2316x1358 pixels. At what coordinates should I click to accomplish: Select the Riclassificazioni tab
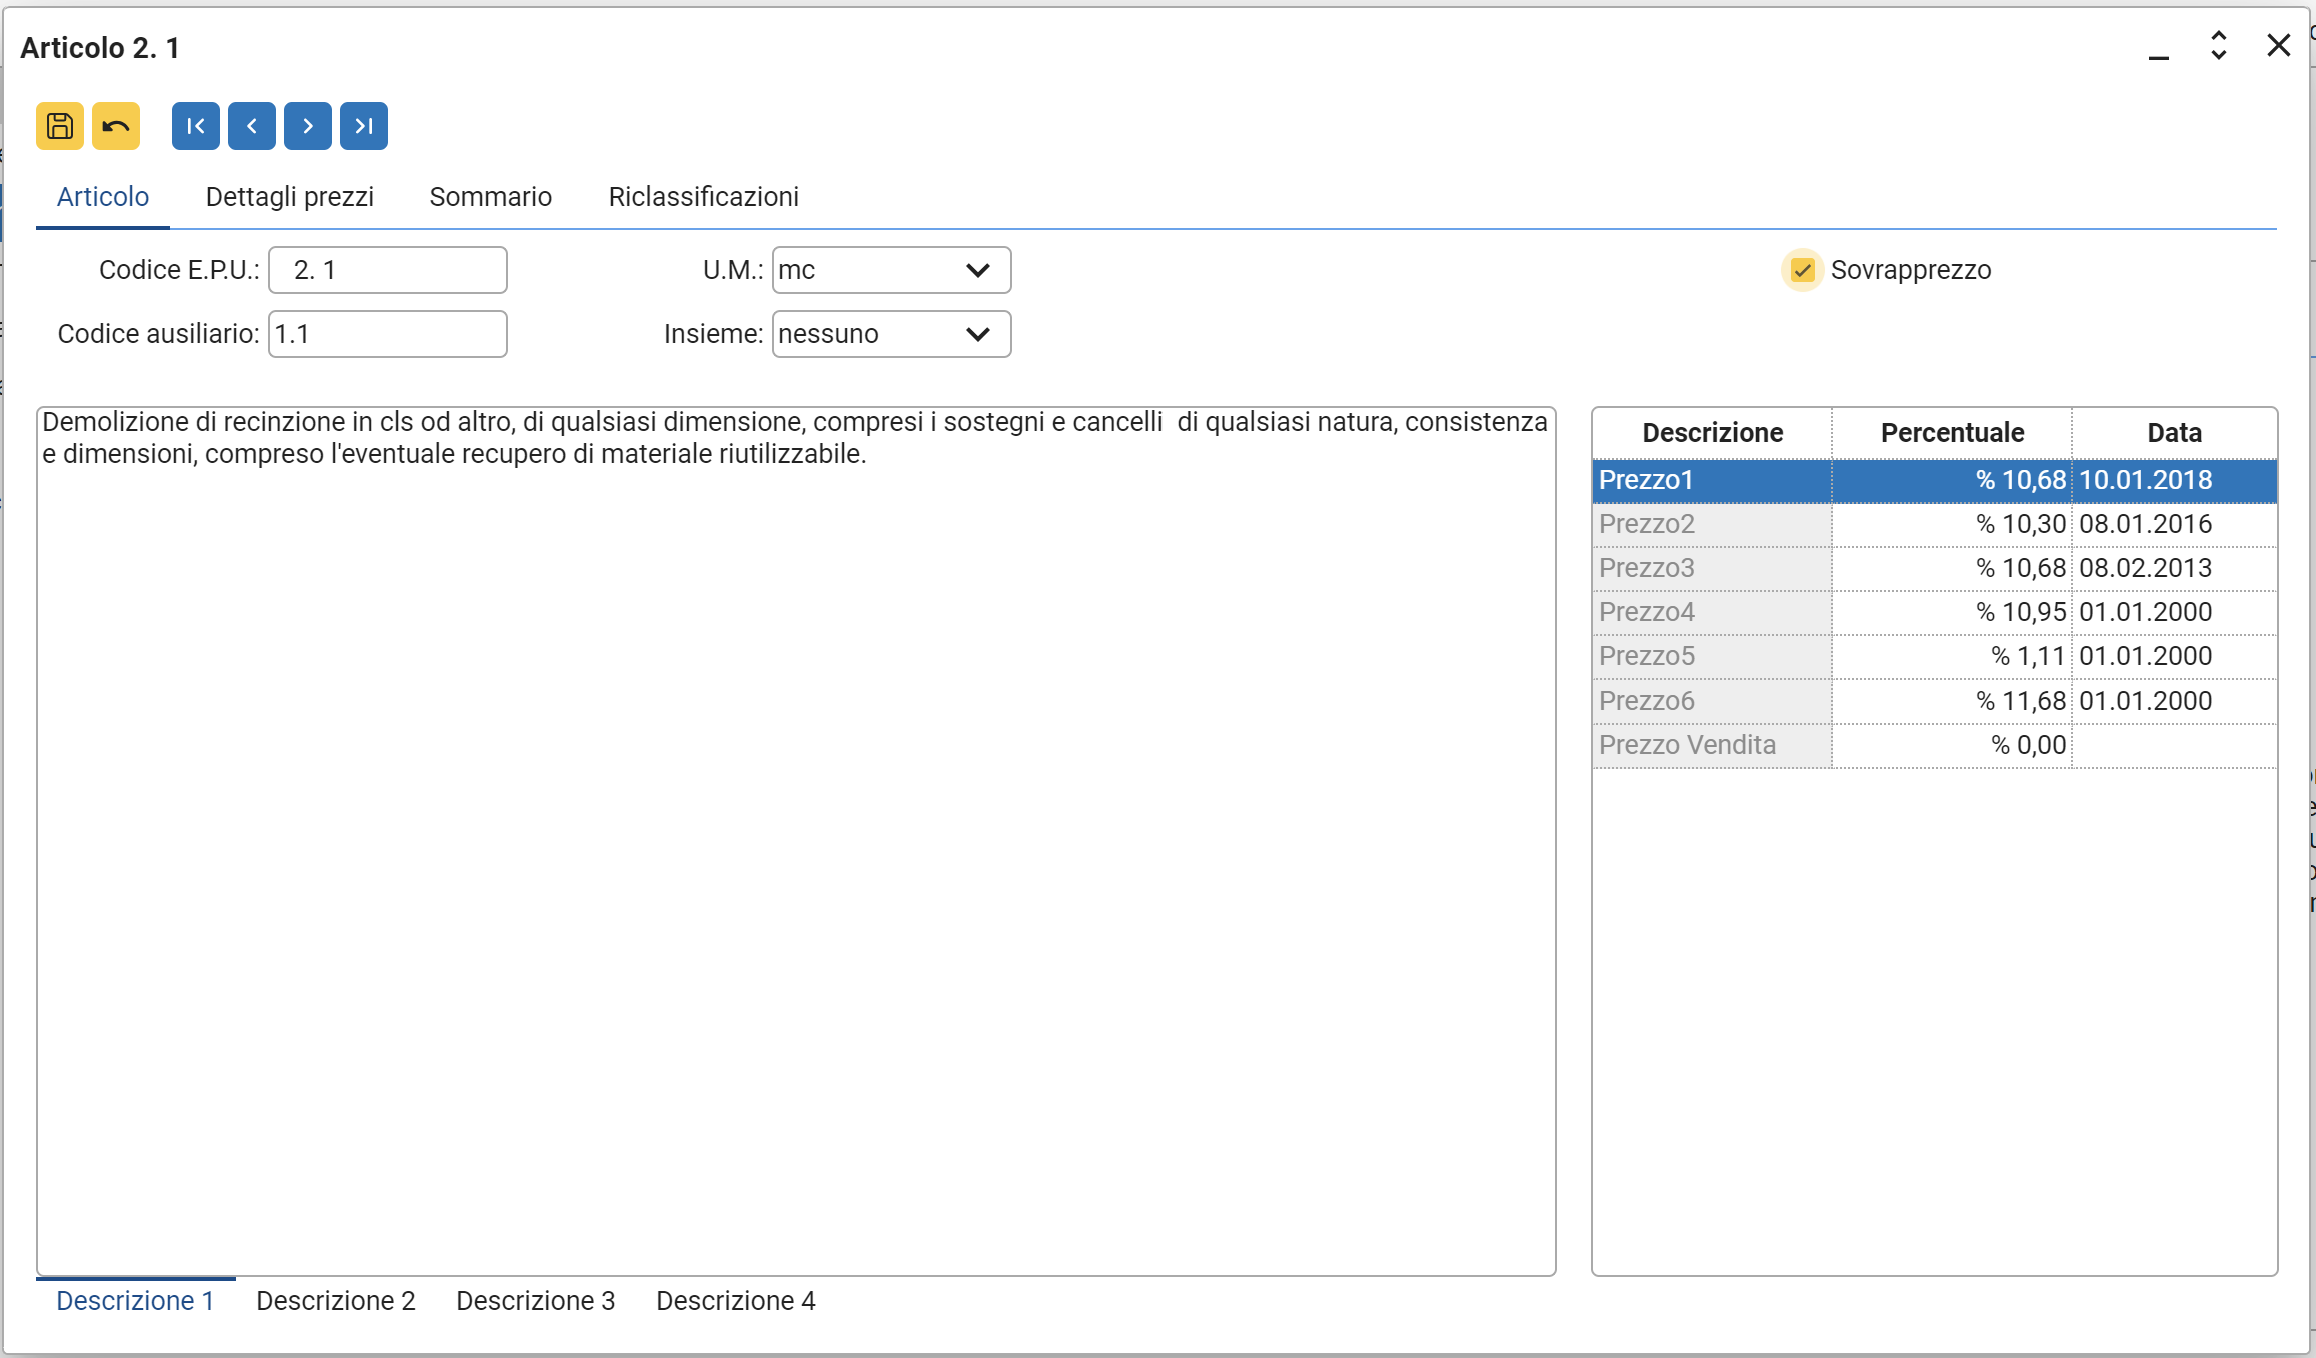click(703, 197)
